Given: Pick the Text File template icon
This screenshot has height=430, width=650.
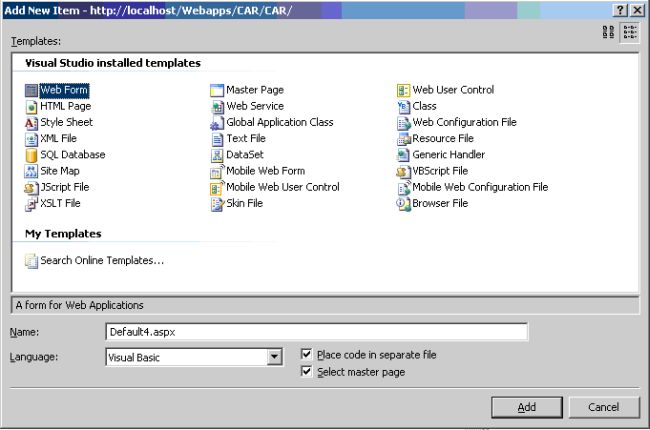Looking at the screenshot, I should [x=217, y=139].
